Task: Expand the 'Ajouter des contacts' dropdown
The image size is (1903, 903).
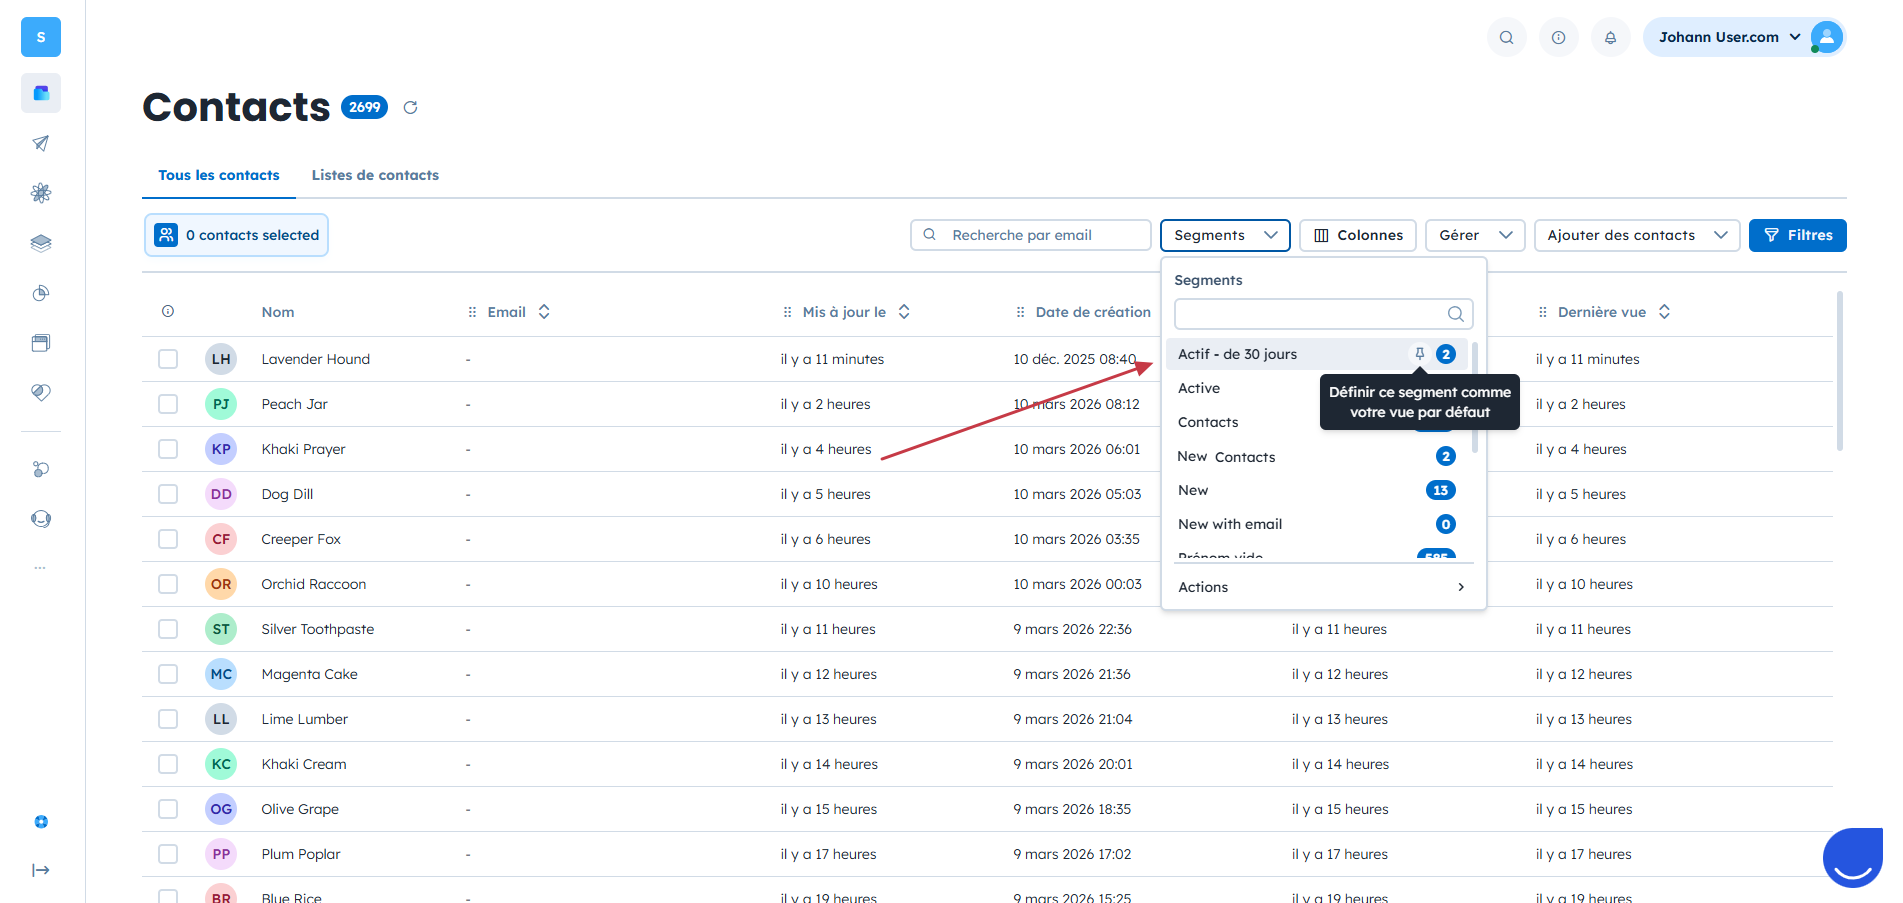Action: [x=1637, y=235]
